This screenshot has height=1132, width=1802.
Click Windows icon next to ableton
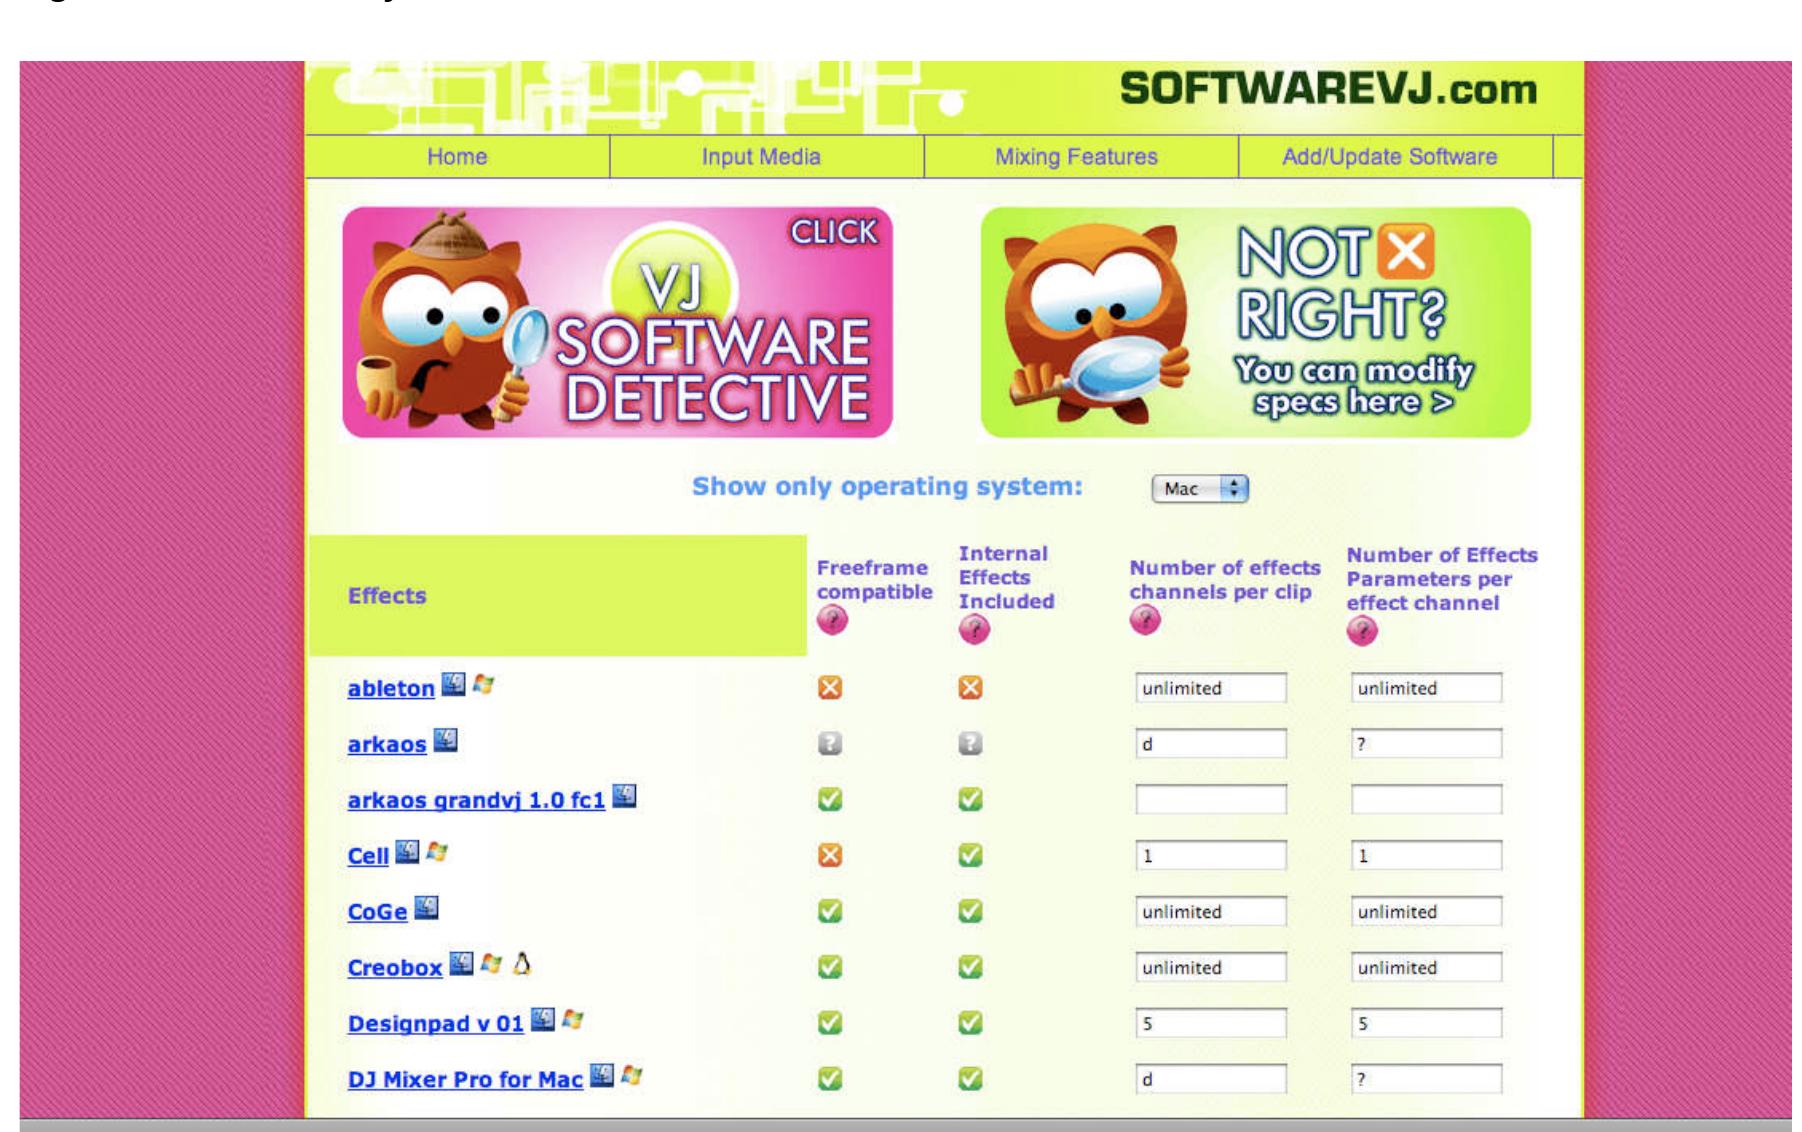[x=484, y=685]
